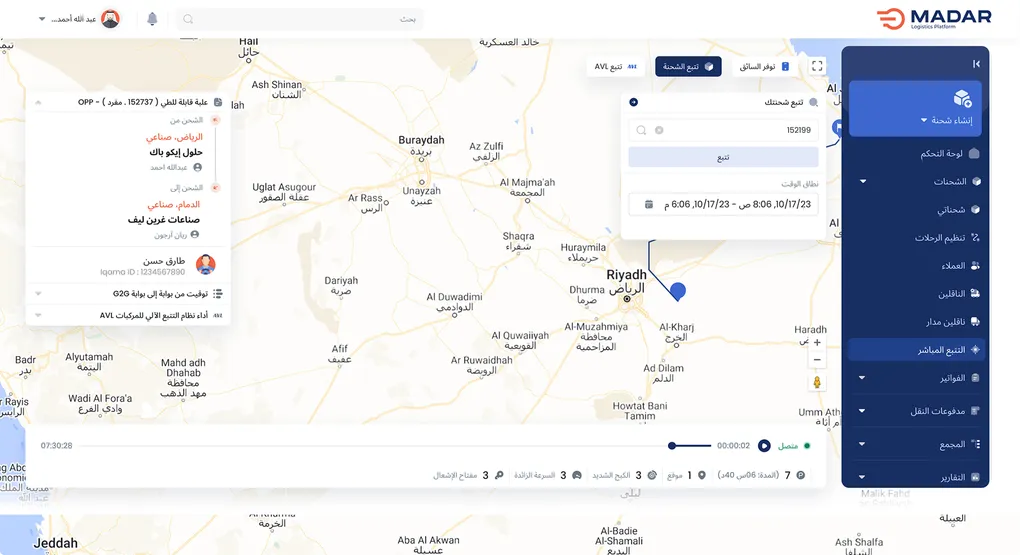Viewport: 1020px width, 555px height.
Task: Open fullscreen map view icon
Action: (x=817, y=66)
